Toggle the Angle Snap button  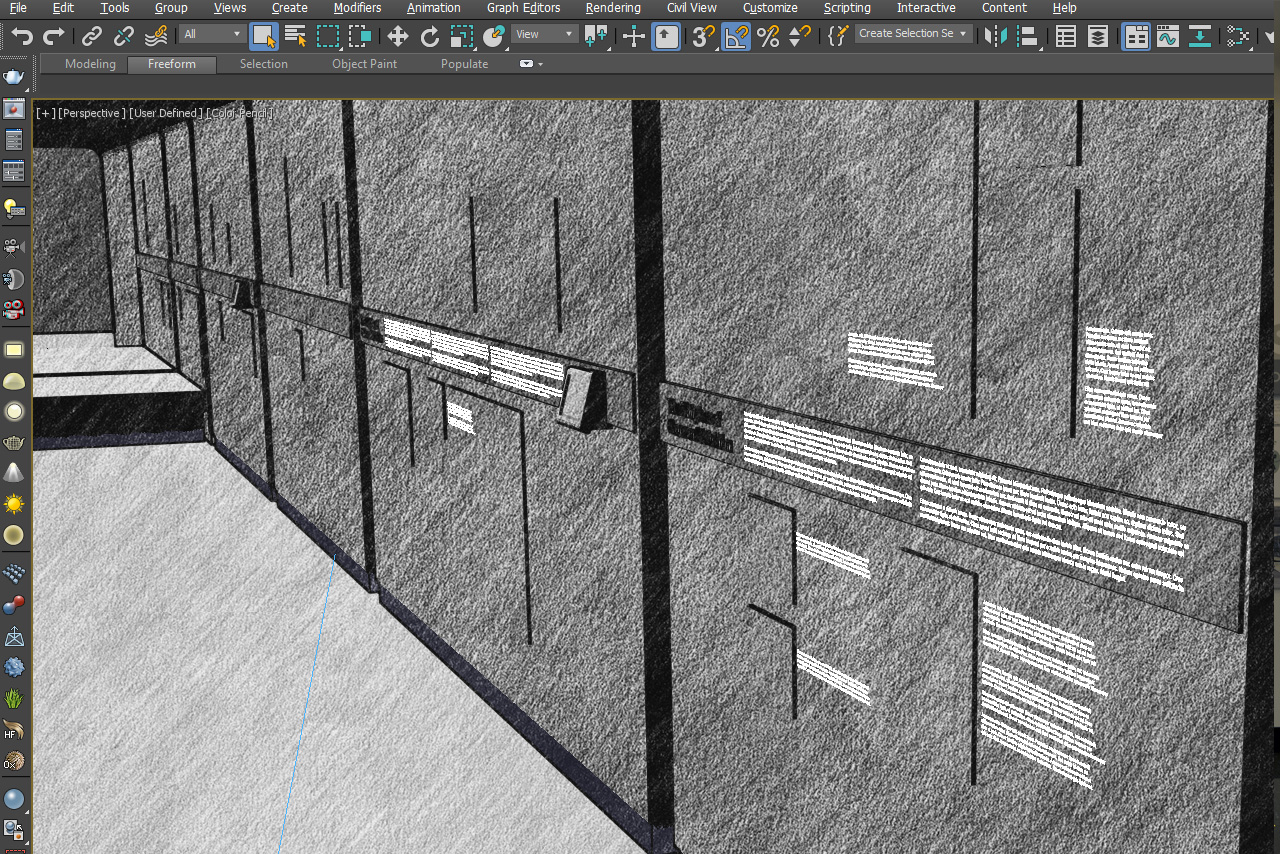[x=736, y=37]
